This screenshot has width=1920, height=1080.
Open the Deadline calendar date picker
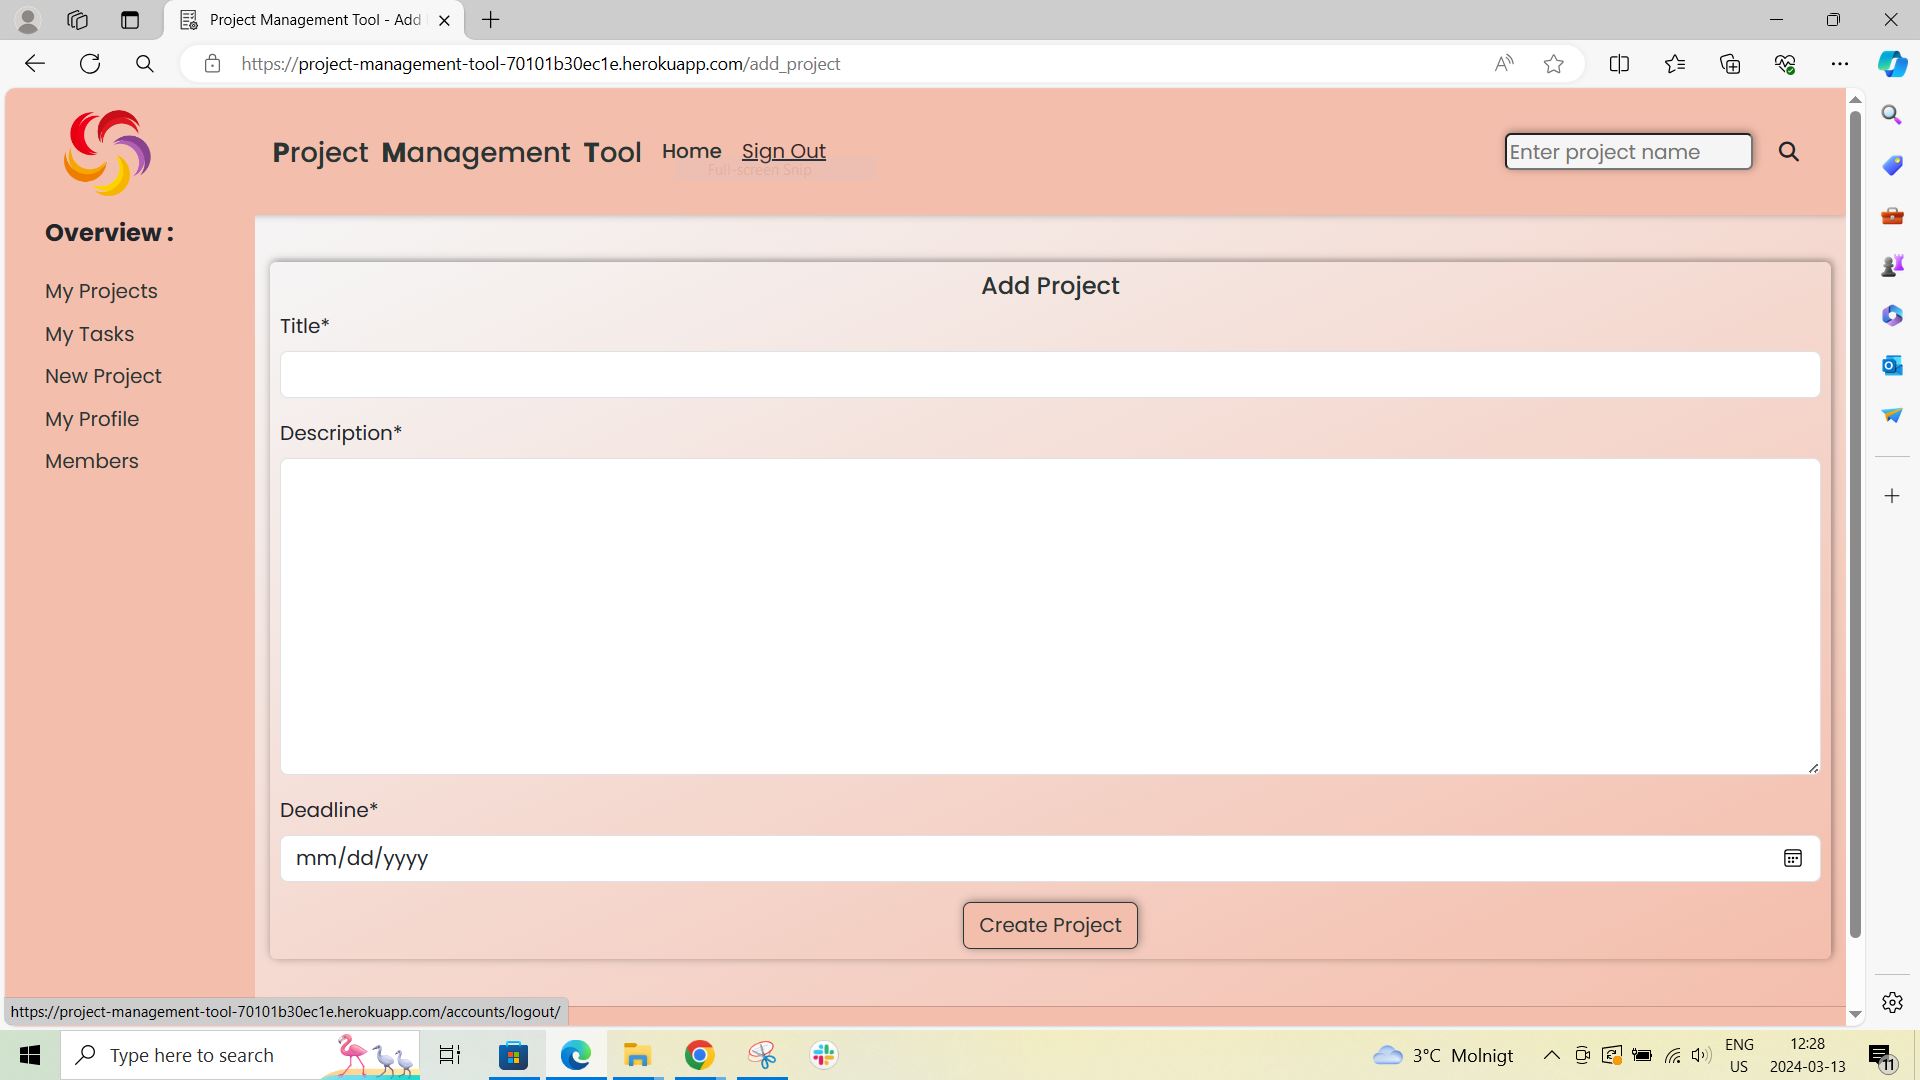pos(1792,858)
